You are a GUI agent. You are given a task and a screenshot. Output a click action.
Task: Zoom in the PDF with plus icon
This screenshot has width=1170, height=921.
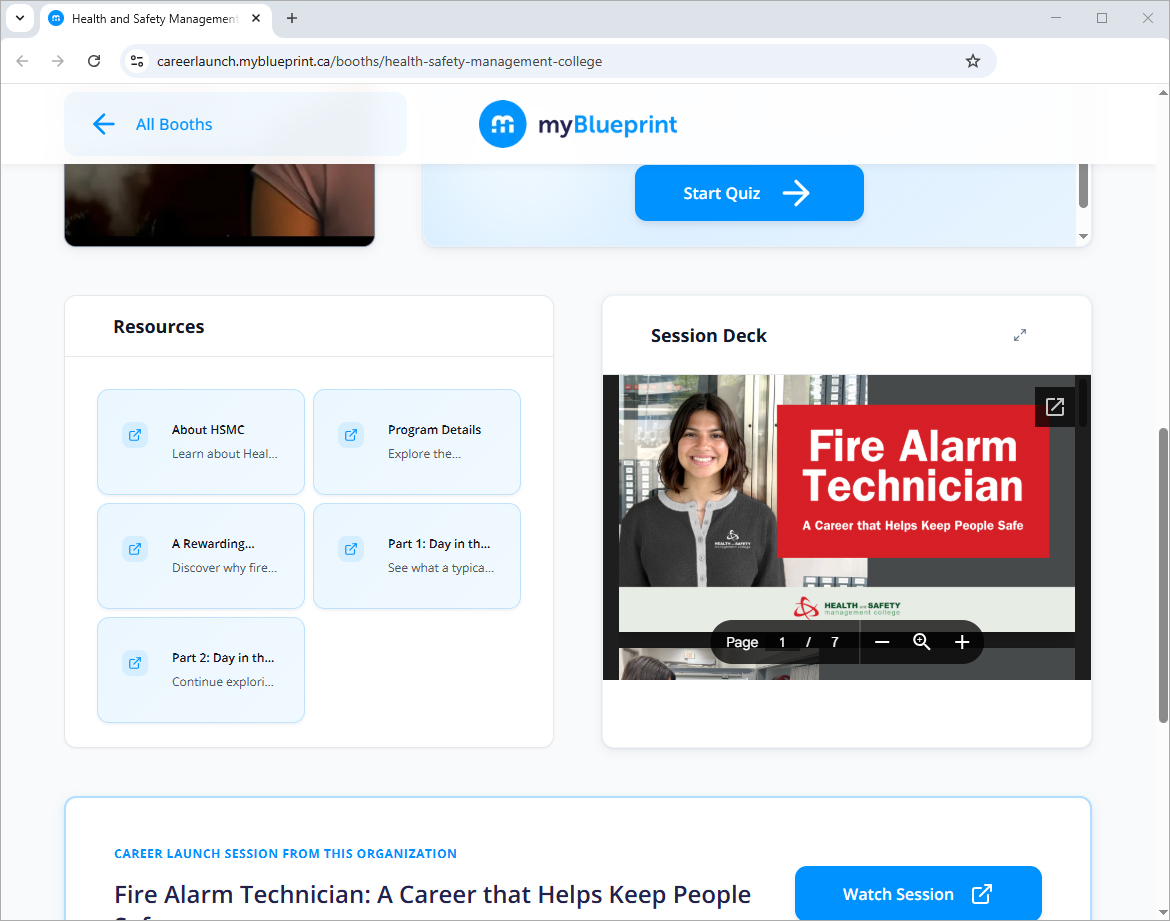(x=962, y=642)
